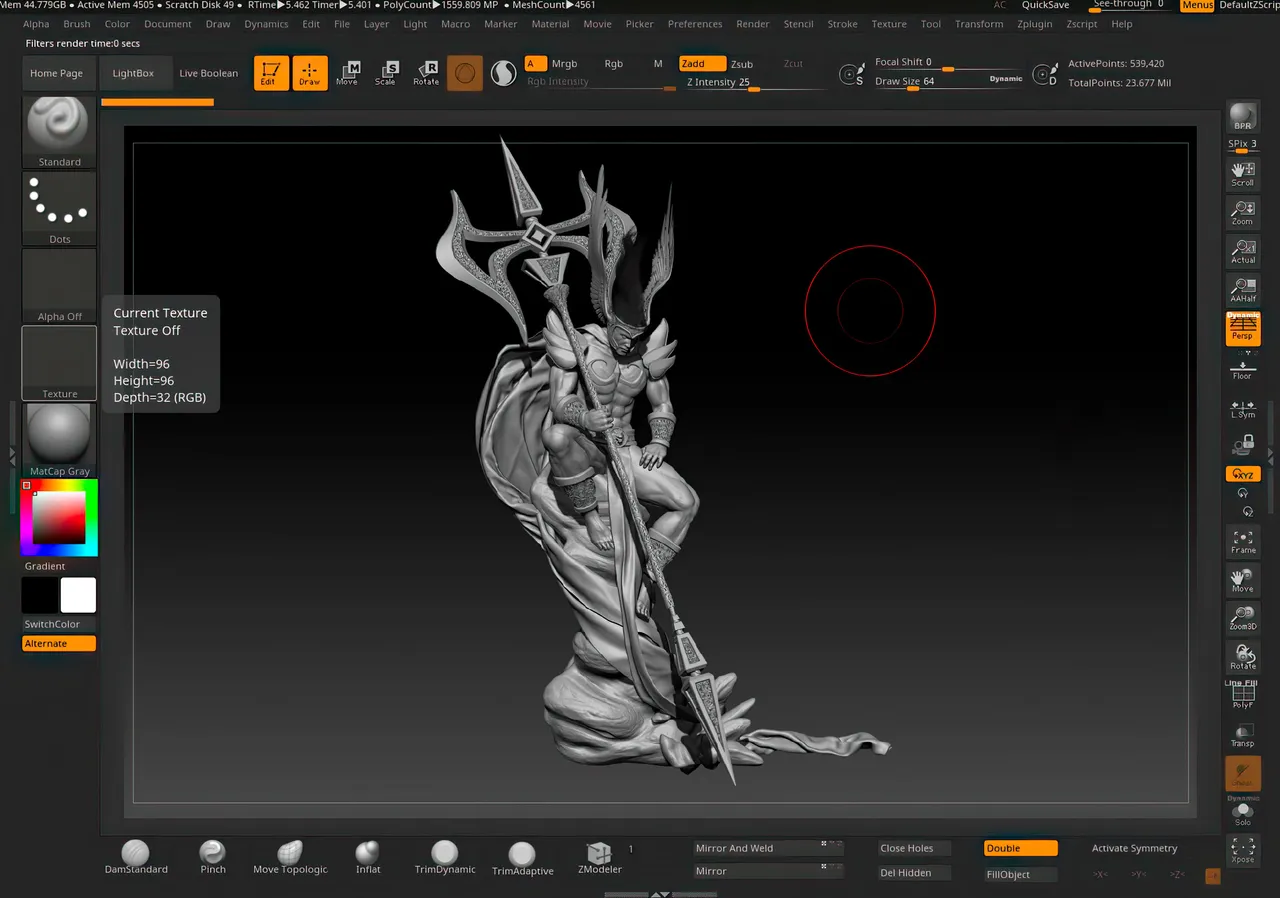
Task: Click the right-shelf Move icon
Action: [1243, 580]
